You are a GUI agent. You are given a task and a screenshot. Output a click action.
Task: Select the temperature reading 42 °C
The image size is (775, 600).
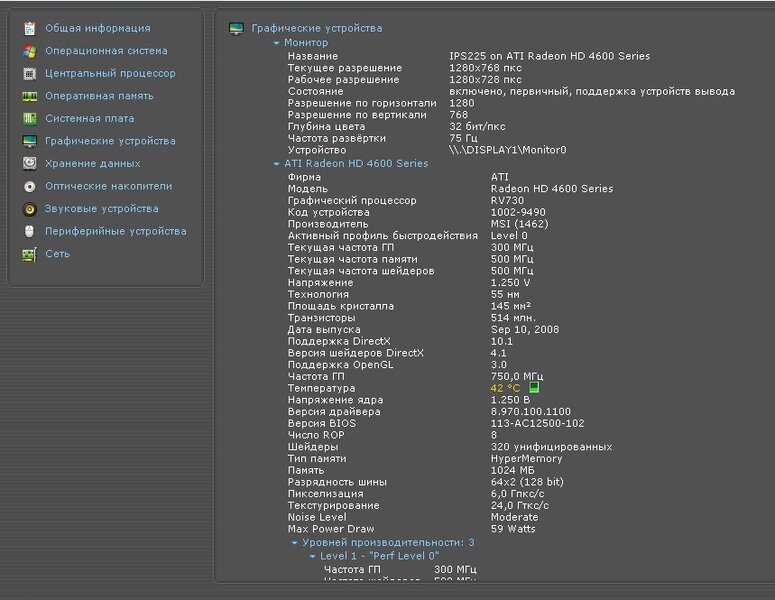(505, 388)
